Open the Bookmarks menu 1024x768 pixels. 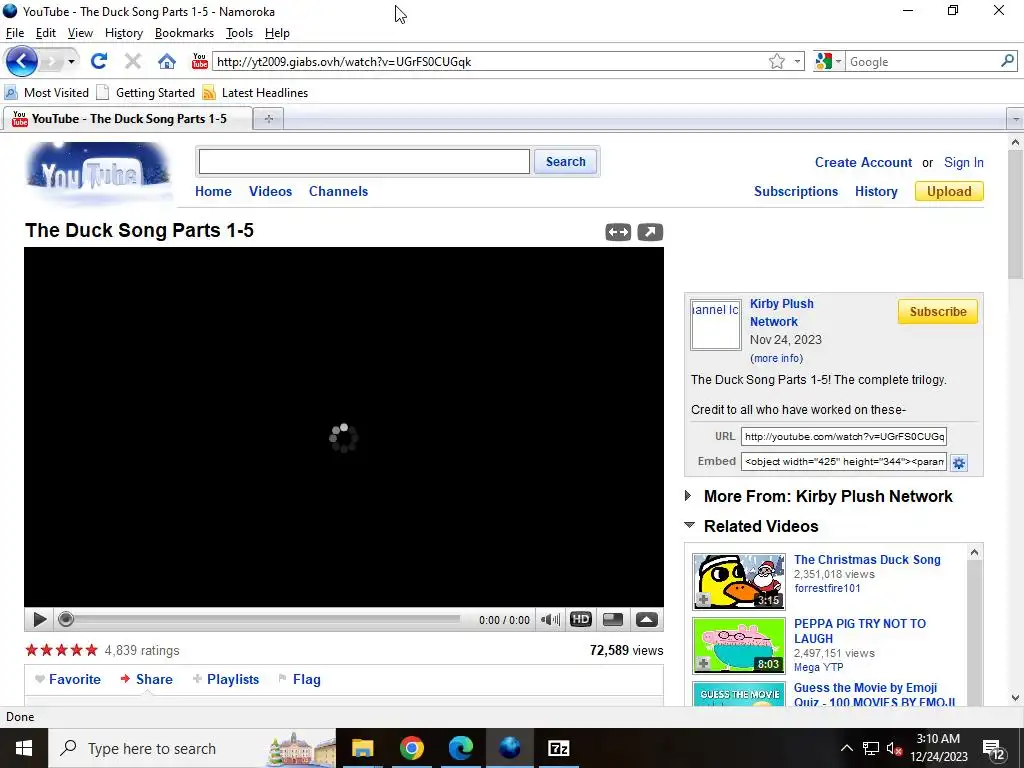(x=184, y=33)
